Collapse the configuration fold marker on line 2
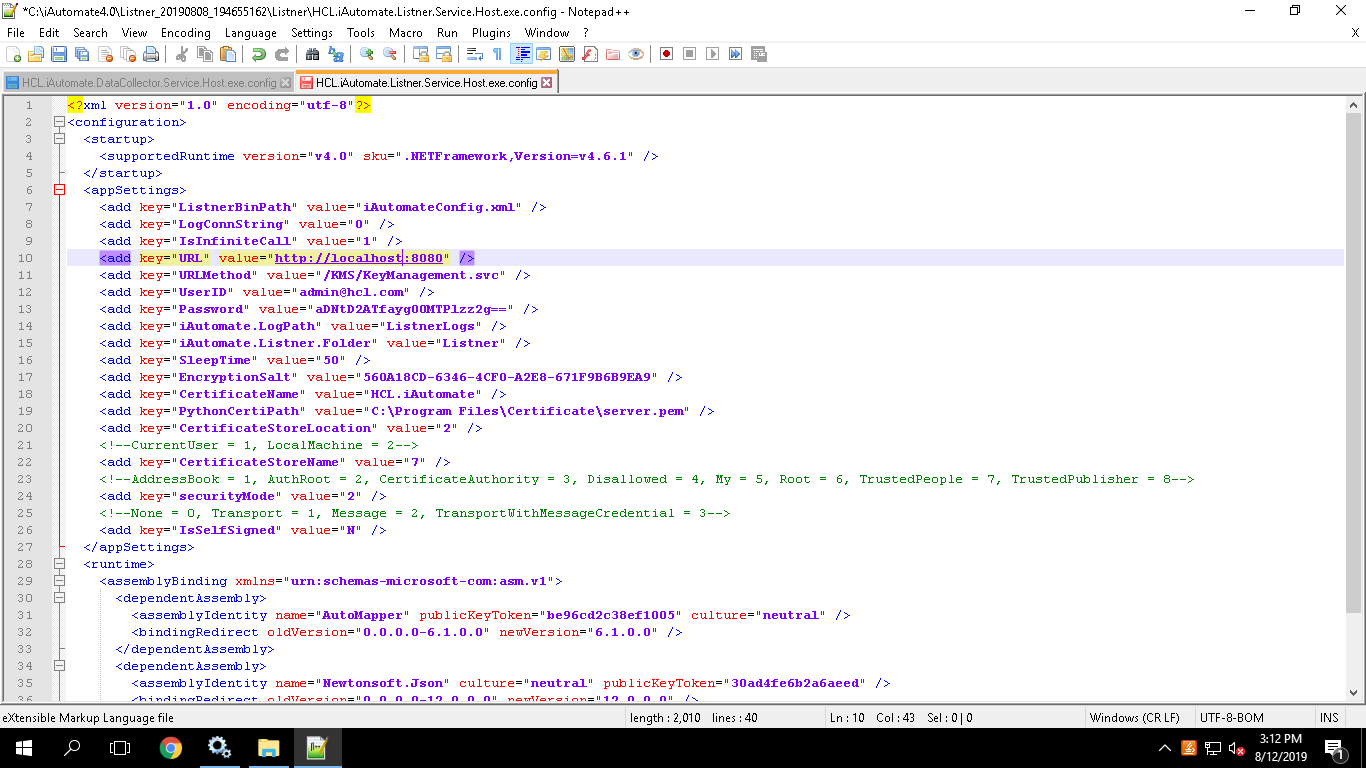The image size is (1366, 768). (x=59, y=122)
